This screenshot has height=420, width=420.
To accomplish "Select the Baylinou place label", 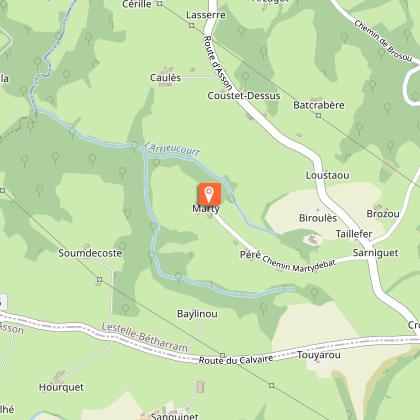I will click(x=197, y=314).
